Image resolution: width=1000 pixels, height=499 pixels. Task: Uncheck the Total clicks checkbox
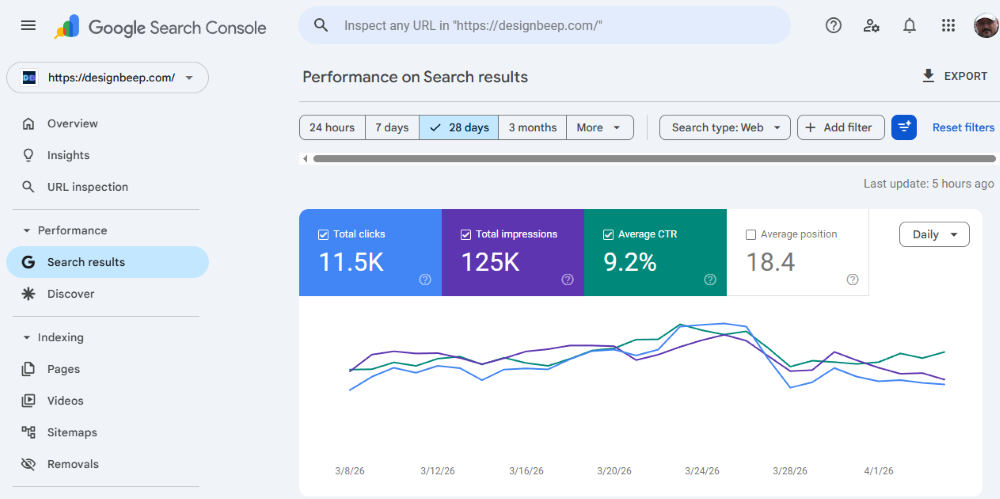click(x=323, y=234)
